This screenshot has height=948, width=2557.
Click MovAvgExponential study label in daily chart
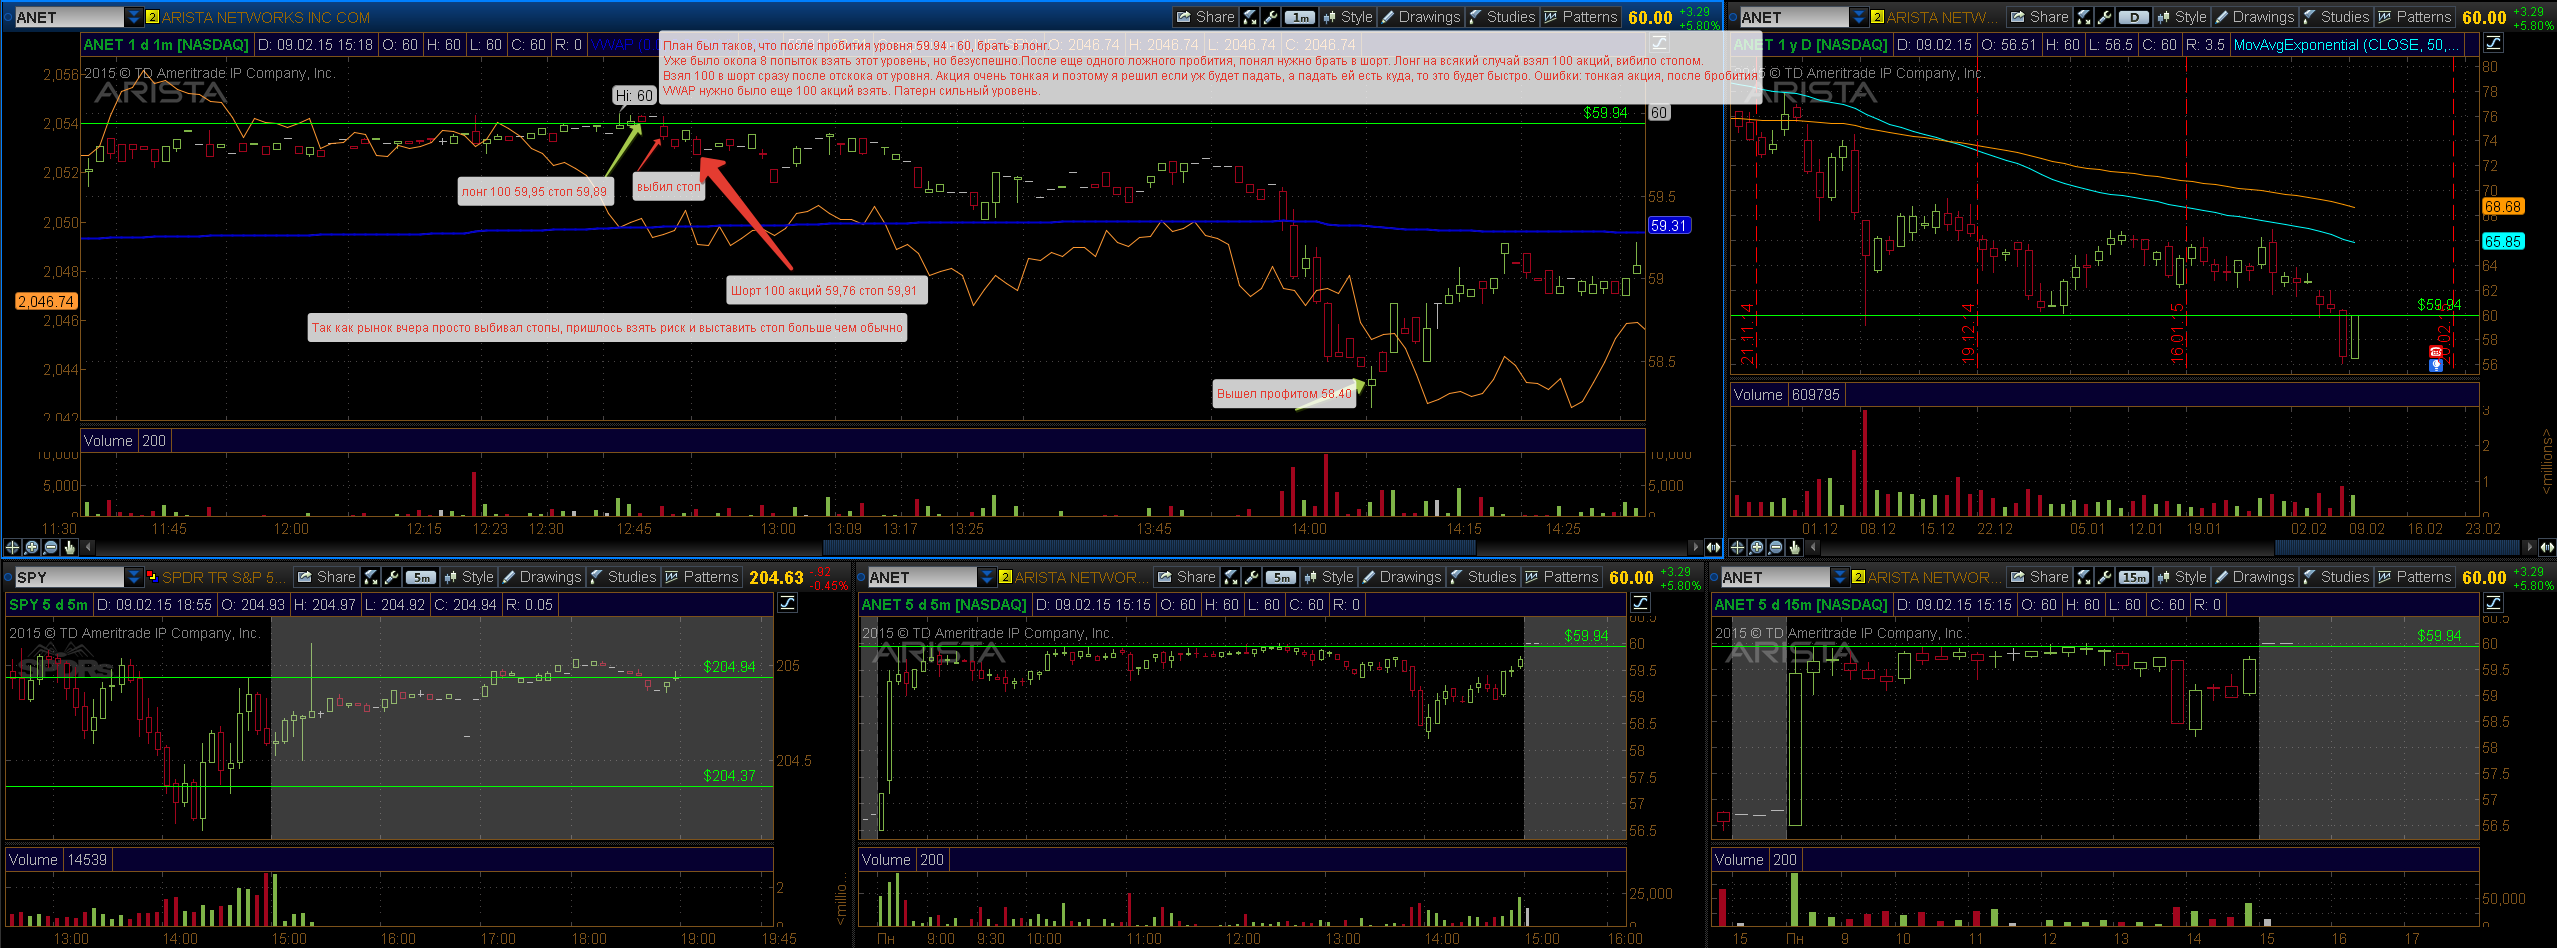2347,45
